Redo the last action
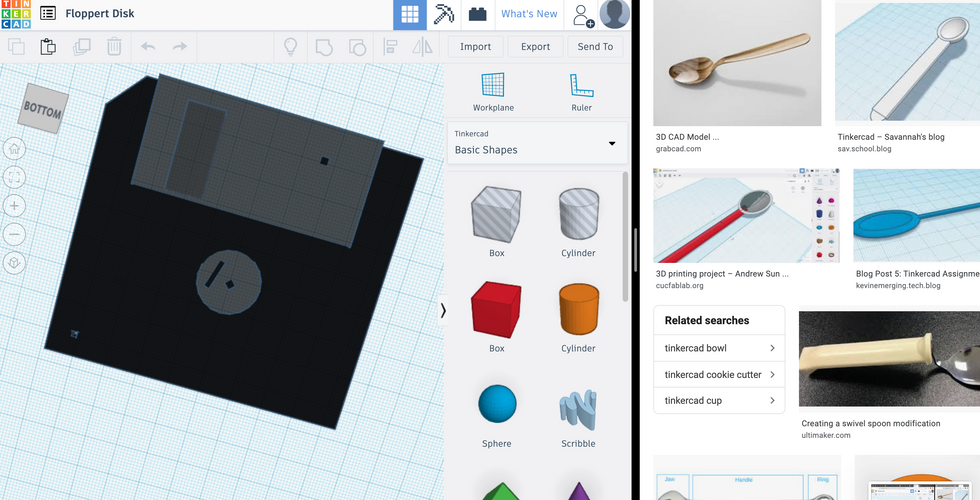Image resolution: width=980 pixels, height=500 pixels. [180, 47]
